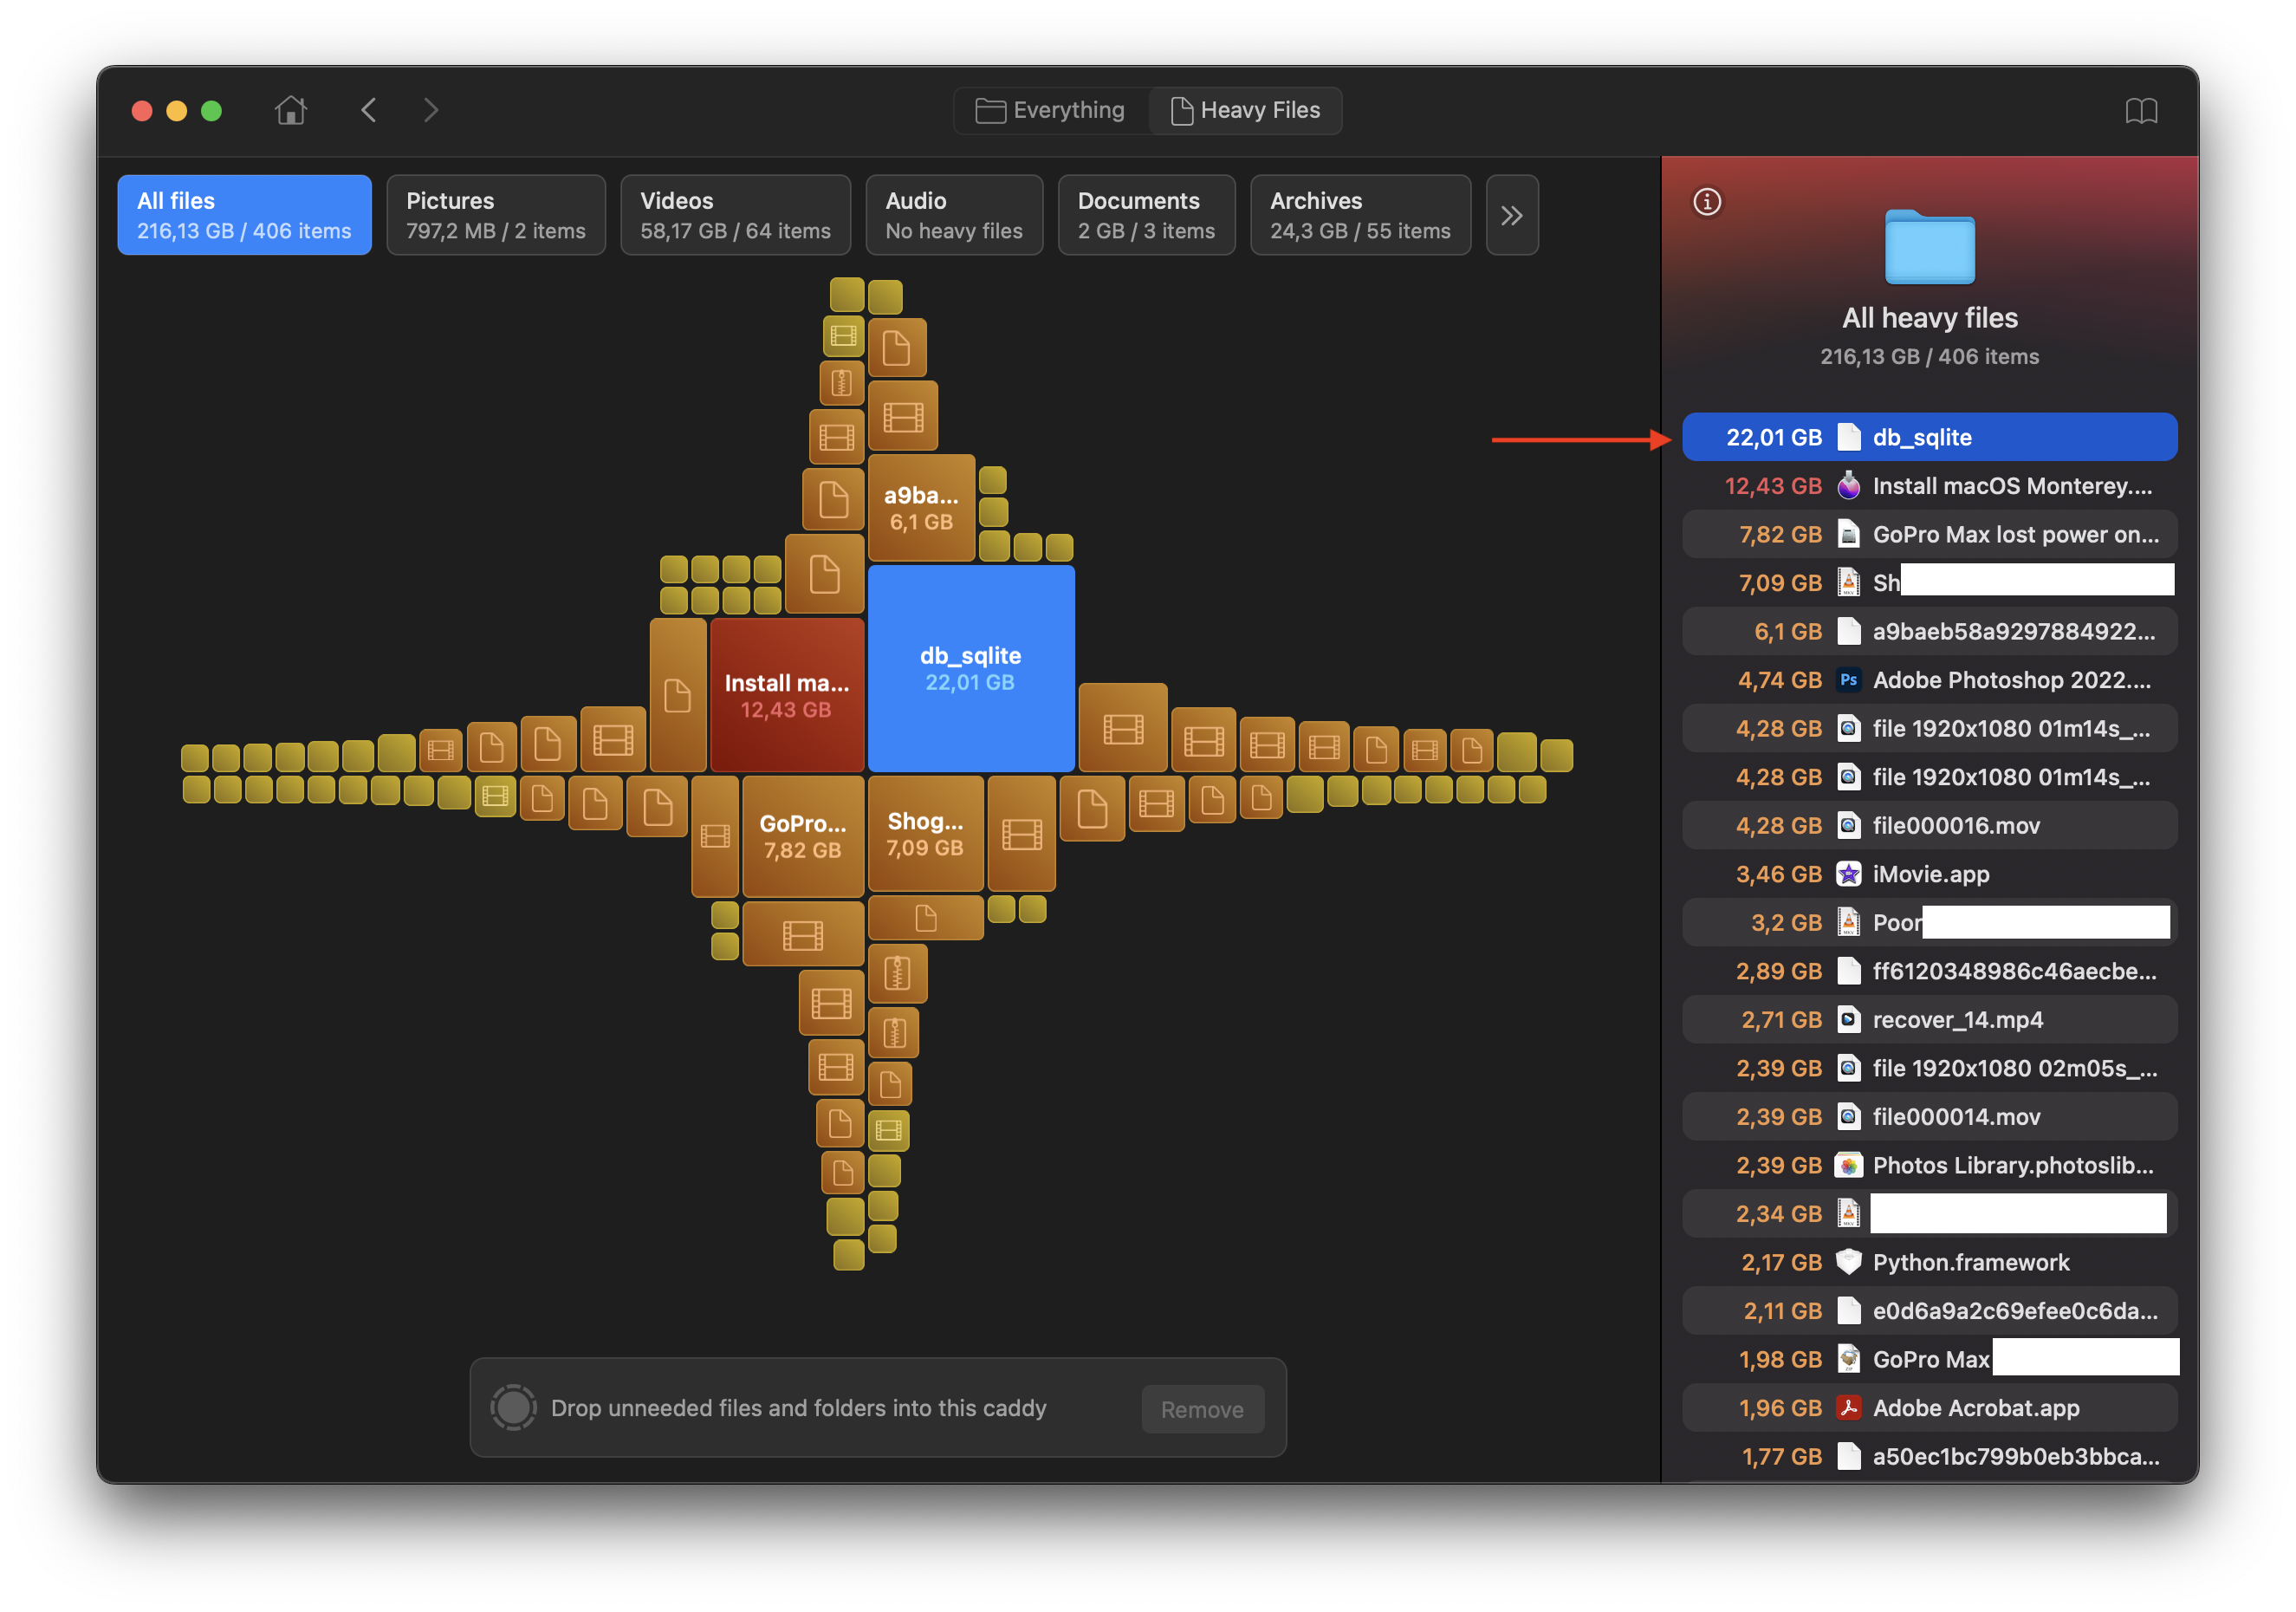Screen dimensions: 2296x1612
Task: Select the GoPro 7,82 GB treemap block
Action: coord(802,836)
